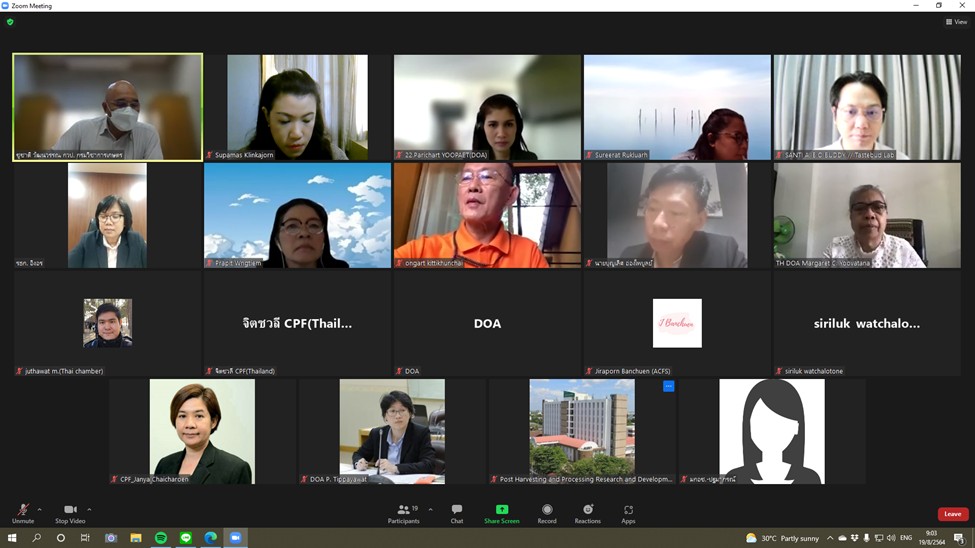Image resolution: width=975 pixels, height=548 pixels.
Task: Open the View layout menu
Action: (x=956, y=22)
